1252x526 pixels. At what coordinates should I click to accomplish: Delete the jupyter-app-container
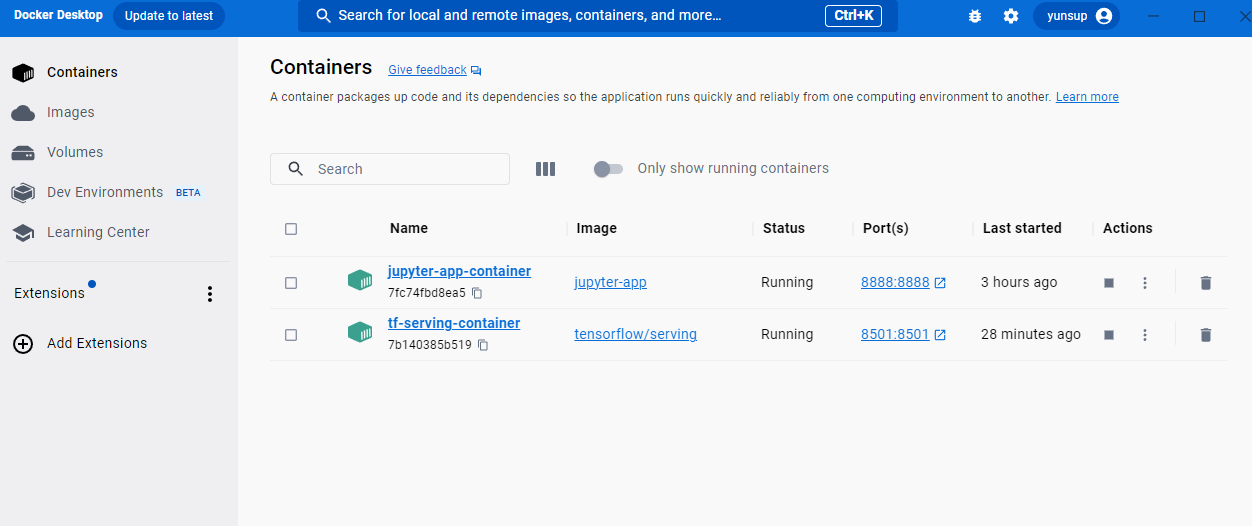point(1205,283)
